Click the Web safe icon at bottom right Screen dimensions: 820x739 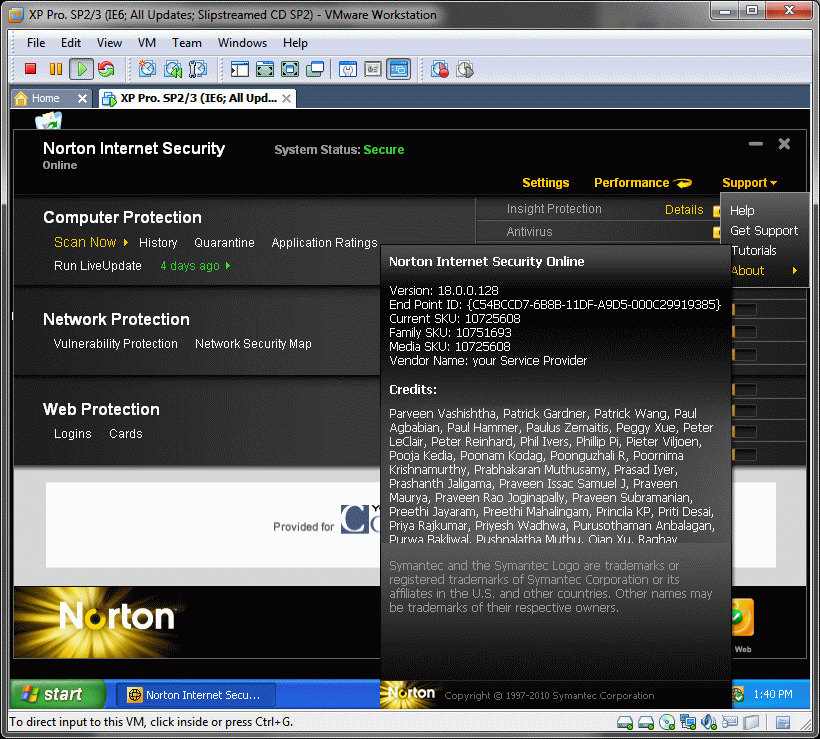742,620
